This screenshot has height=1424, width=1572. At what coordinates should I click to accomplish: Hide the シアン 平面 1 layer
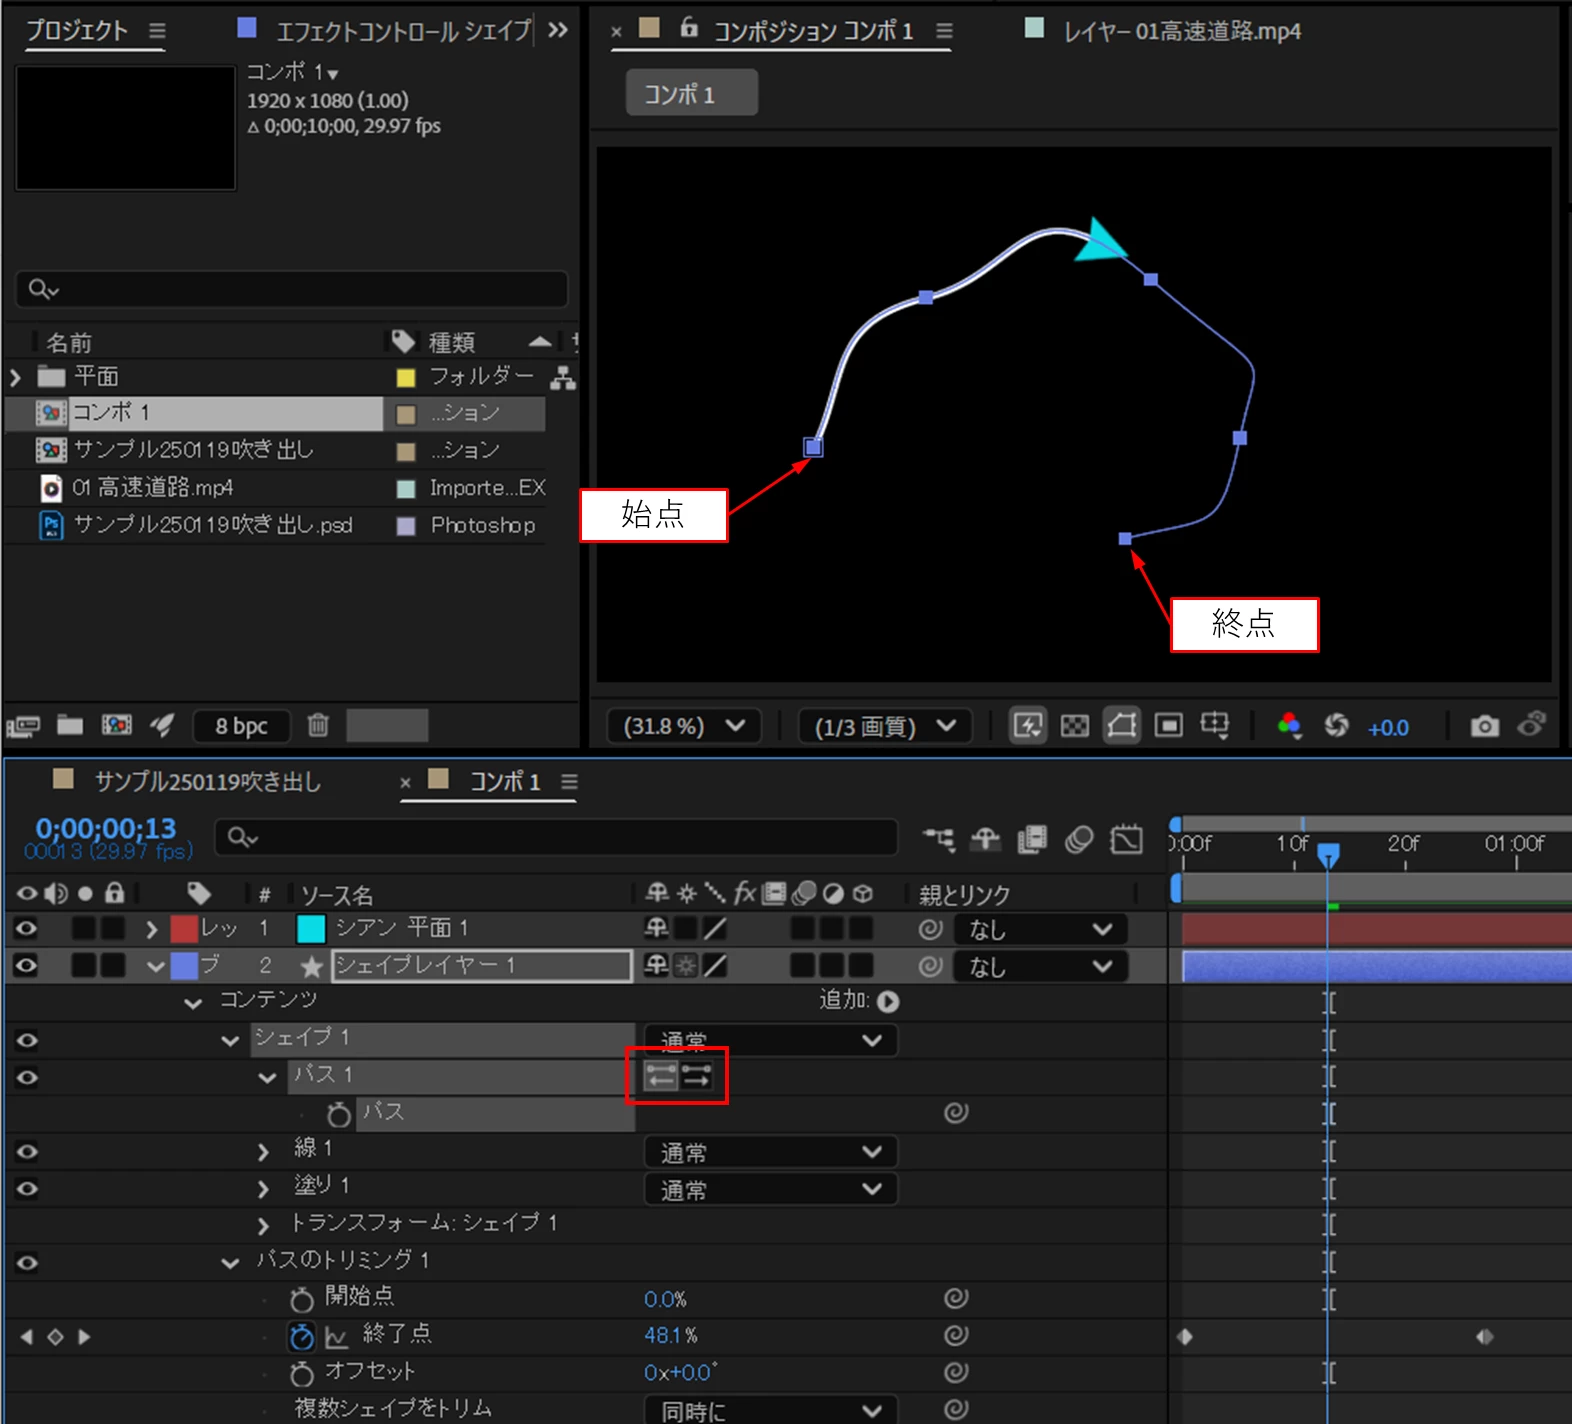[27, 929]
